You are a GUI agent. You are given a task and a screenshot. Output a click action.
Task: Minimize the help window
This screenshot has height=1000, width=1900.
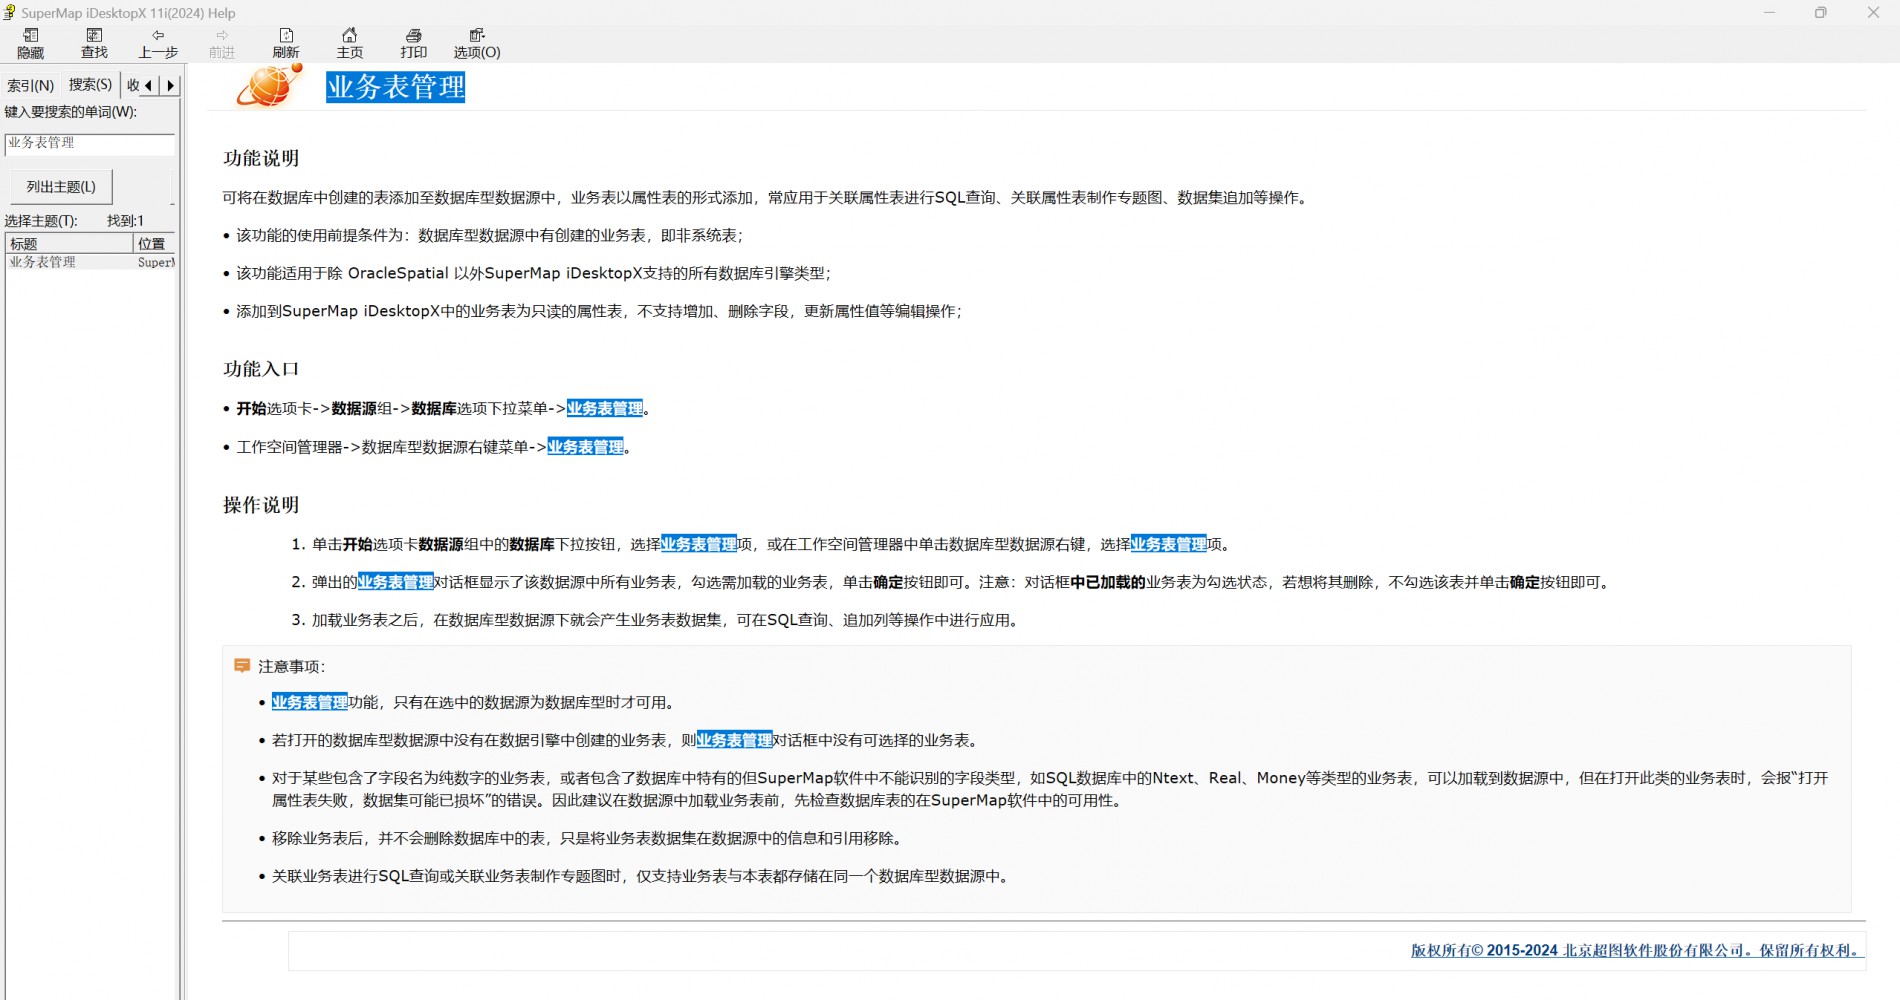point(1769,13)
